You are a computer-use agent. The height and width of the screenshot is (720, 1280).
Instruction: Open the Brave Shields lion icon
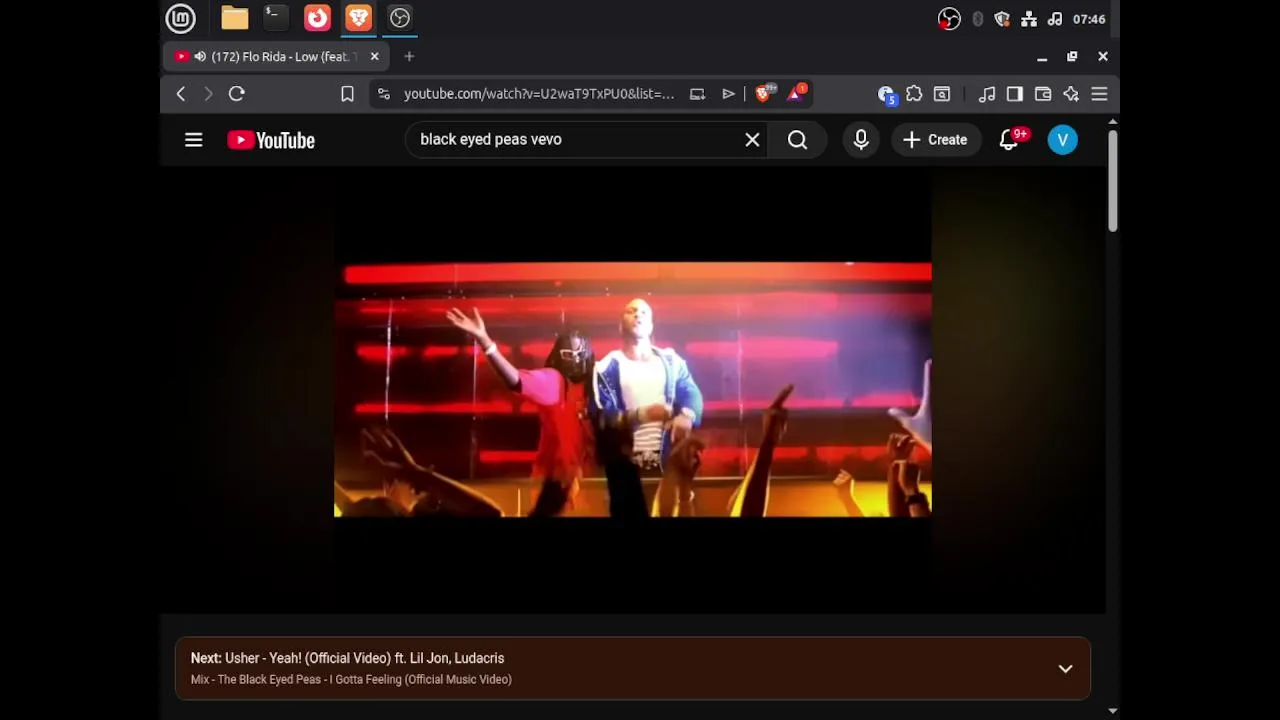[x=764, y=94]
